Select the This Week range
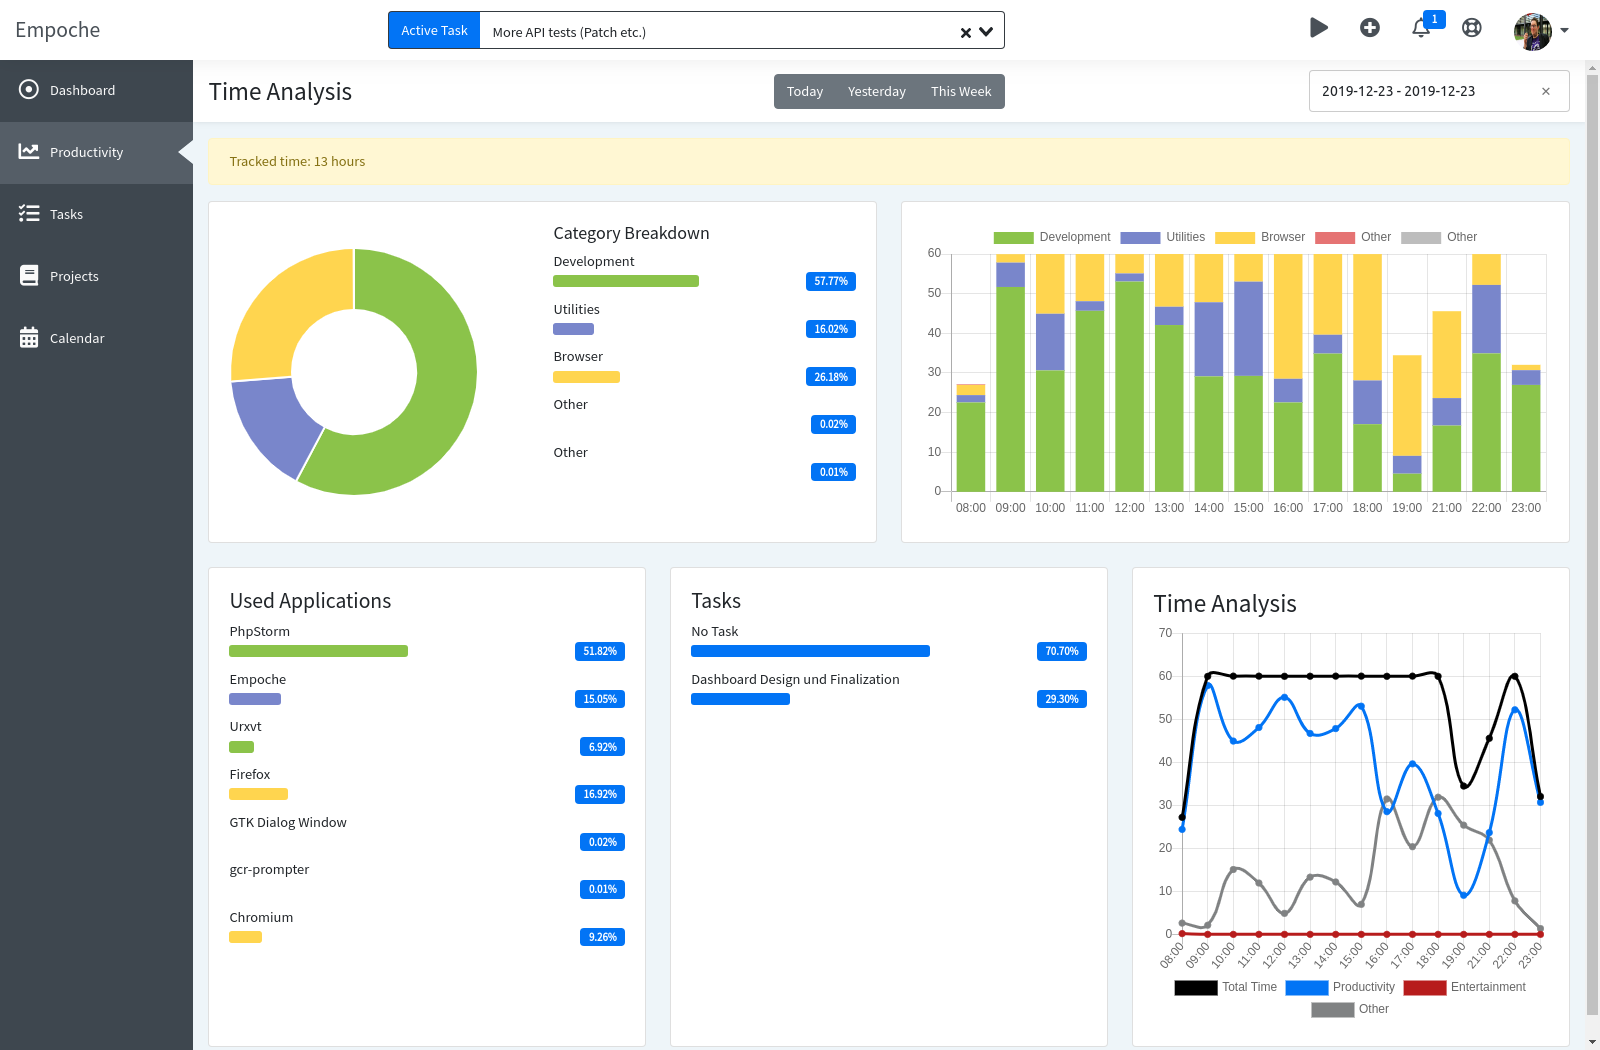The height and width of the screenshot is (1050, 1600). coord(961,91)
